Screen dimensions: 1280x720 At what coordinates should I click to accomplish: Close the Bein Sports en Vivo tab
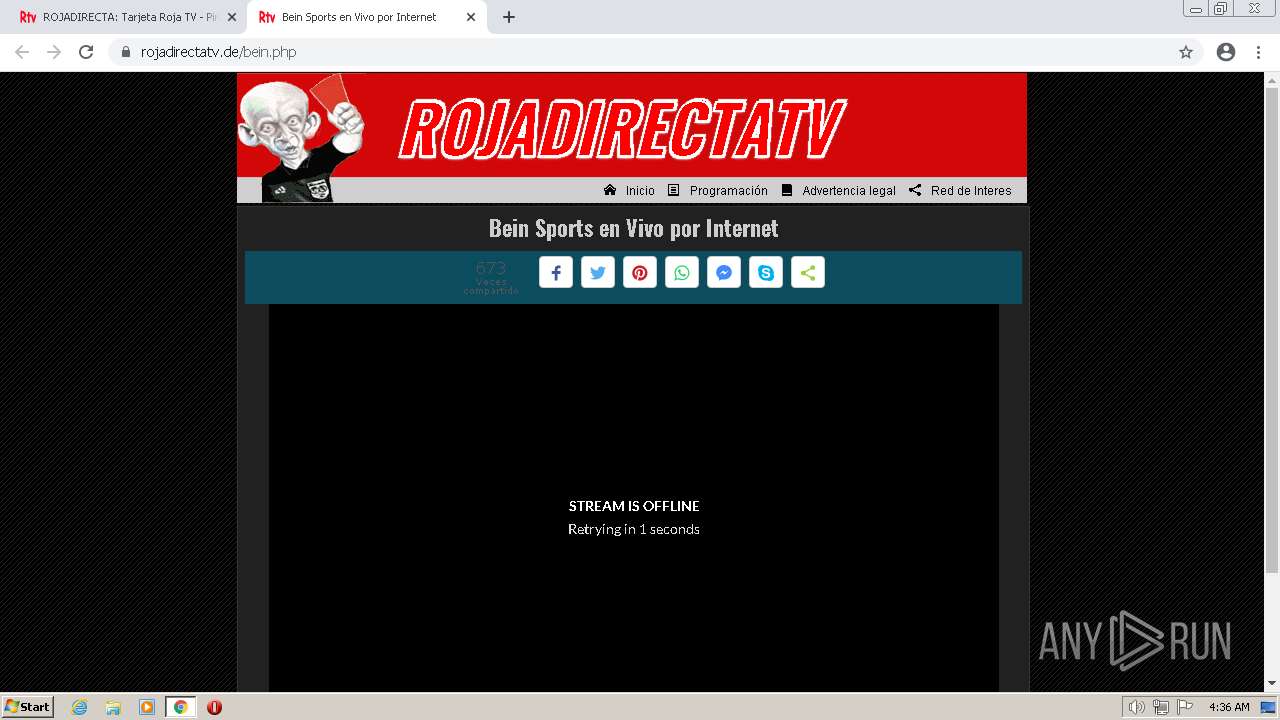(471, 17)
